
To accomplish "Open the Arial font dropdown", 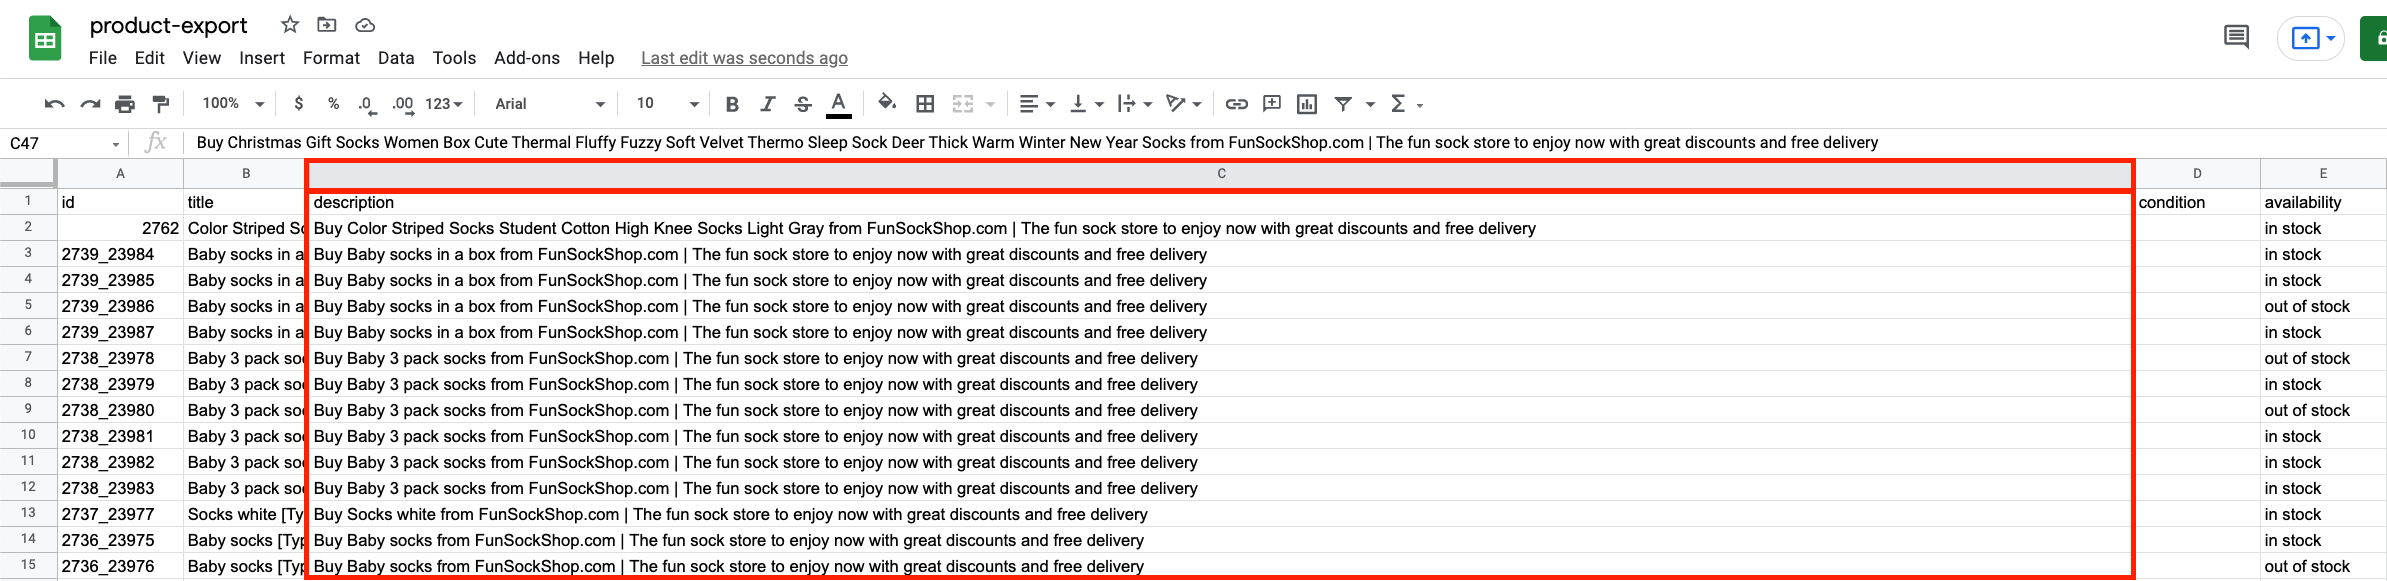I will pyautogui.click(x=550, y=104).
